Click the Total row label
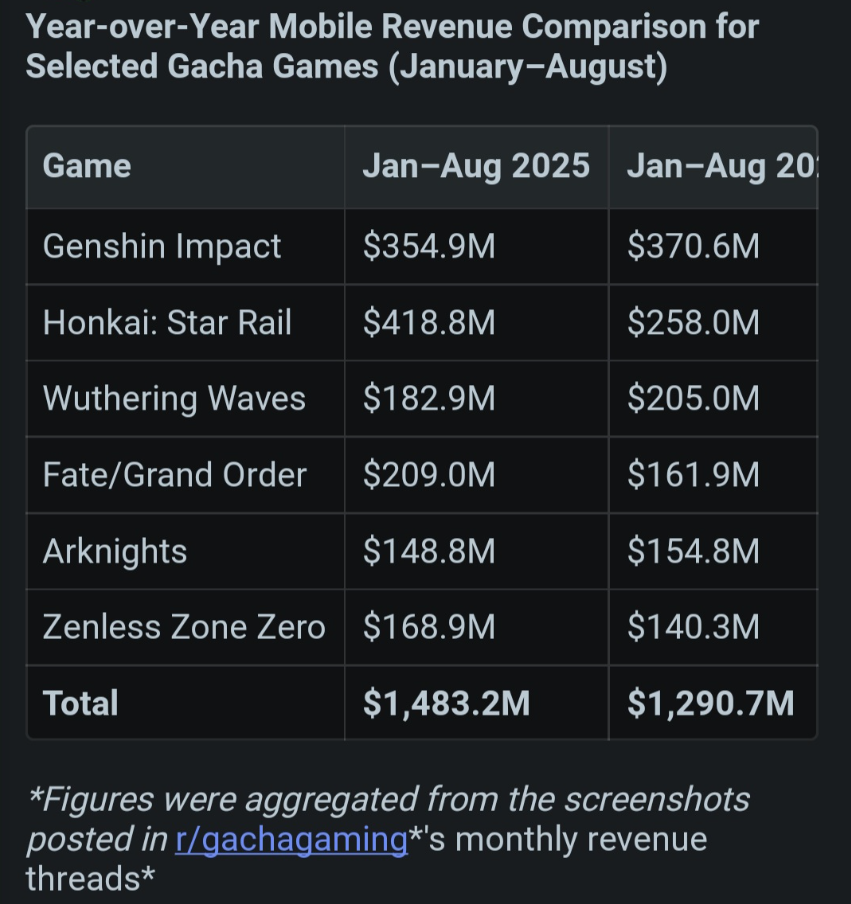Viewport: 851px width, 904px height. (x=81, y=703)
